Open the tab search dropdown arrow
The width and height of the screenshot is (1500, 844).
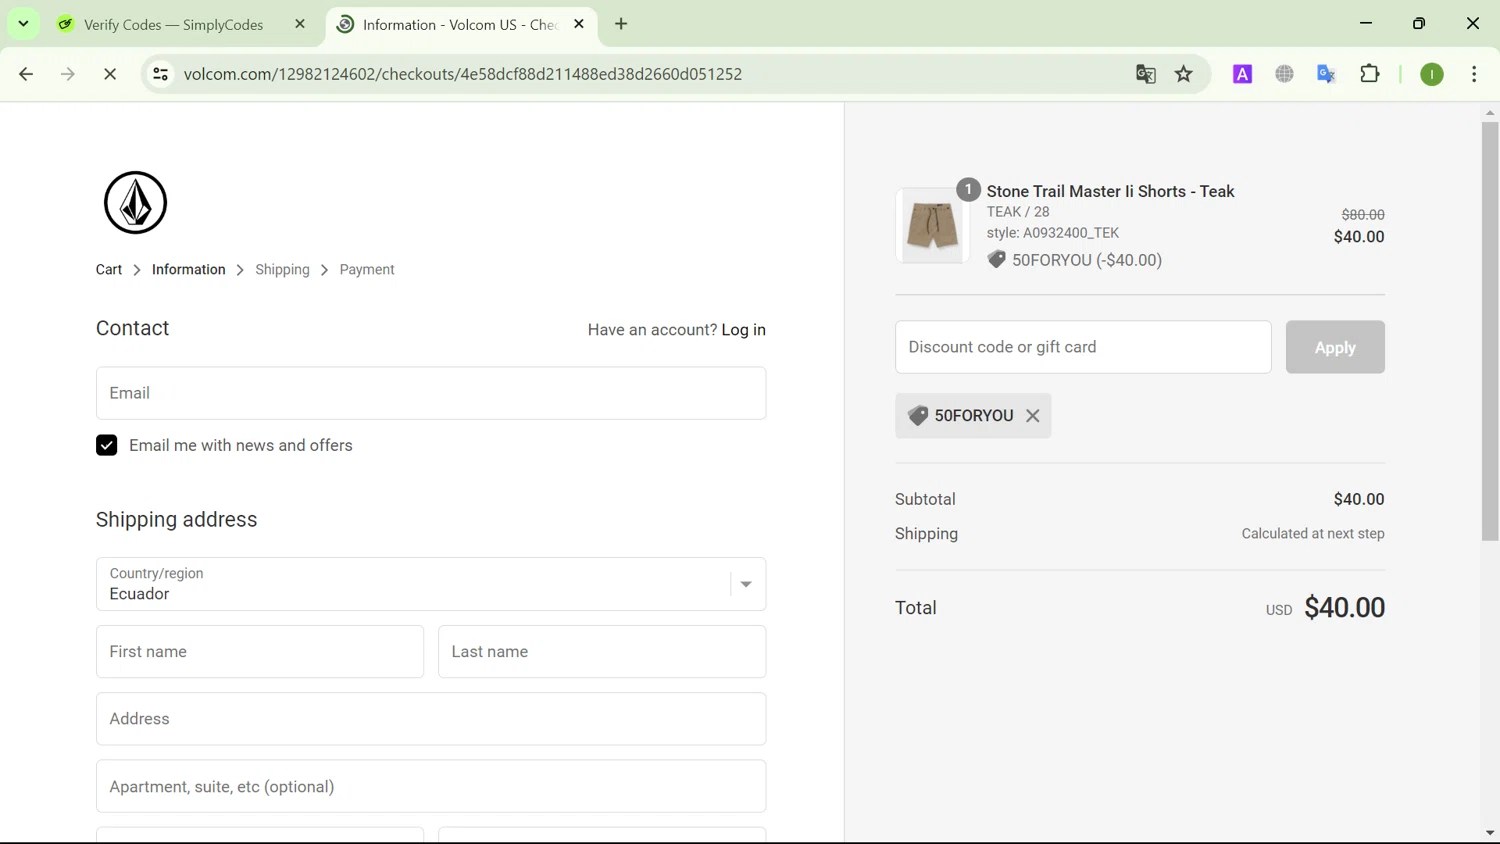pyautogui.click(x=23, y=24)
